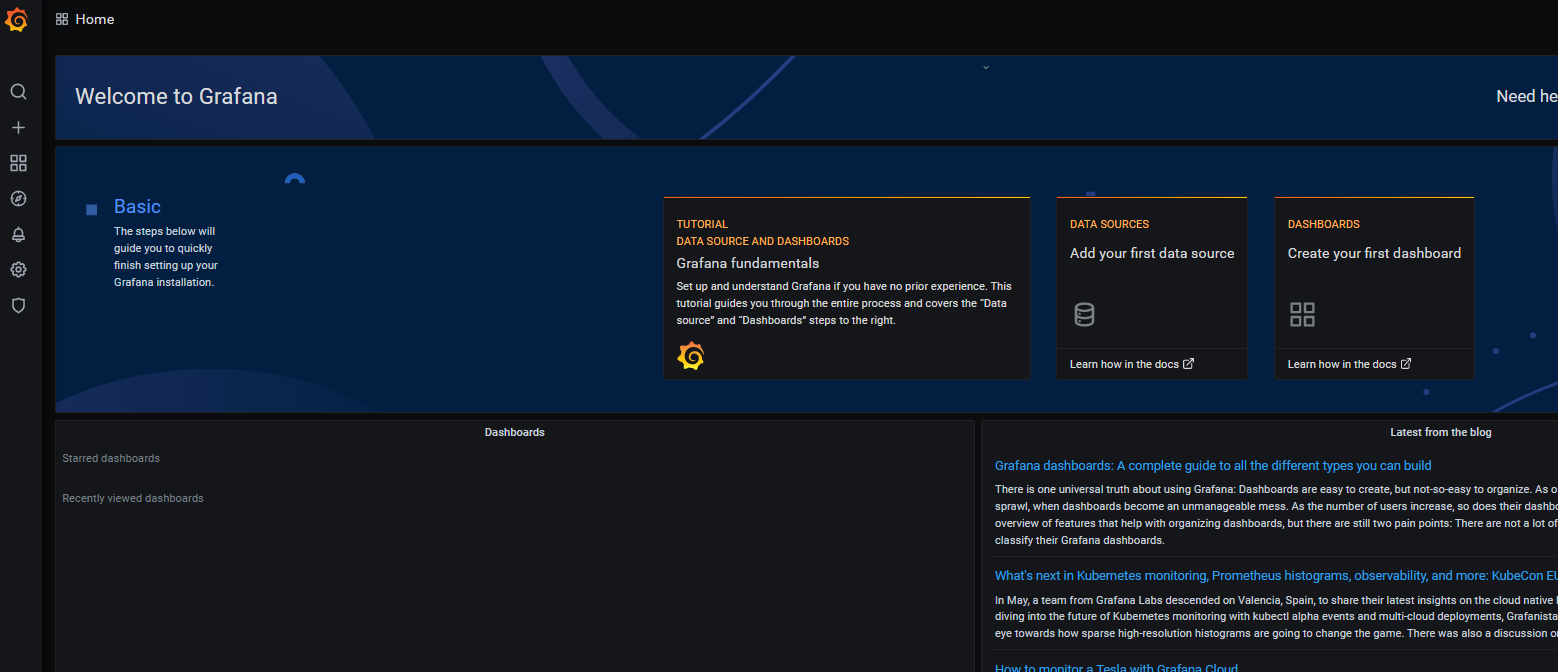Click the Recently viewed dashboards heading

[133, 498]
